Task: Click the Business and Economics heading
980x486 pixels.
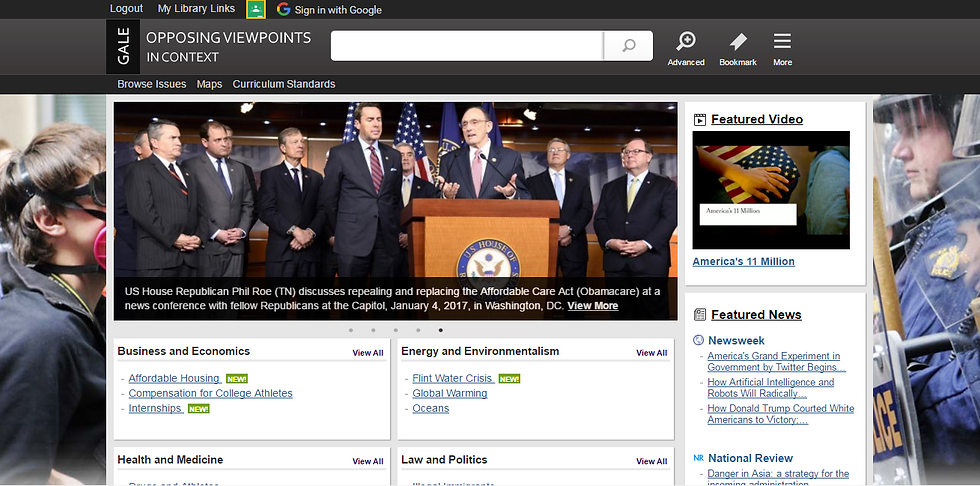Action: click(x=184, y=351)
